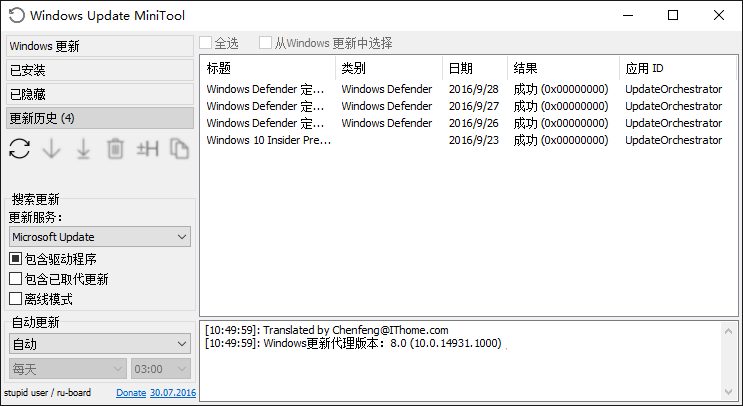
Task: Switch to the 已隐藏 hidden tab
Action: coord(100,94)
